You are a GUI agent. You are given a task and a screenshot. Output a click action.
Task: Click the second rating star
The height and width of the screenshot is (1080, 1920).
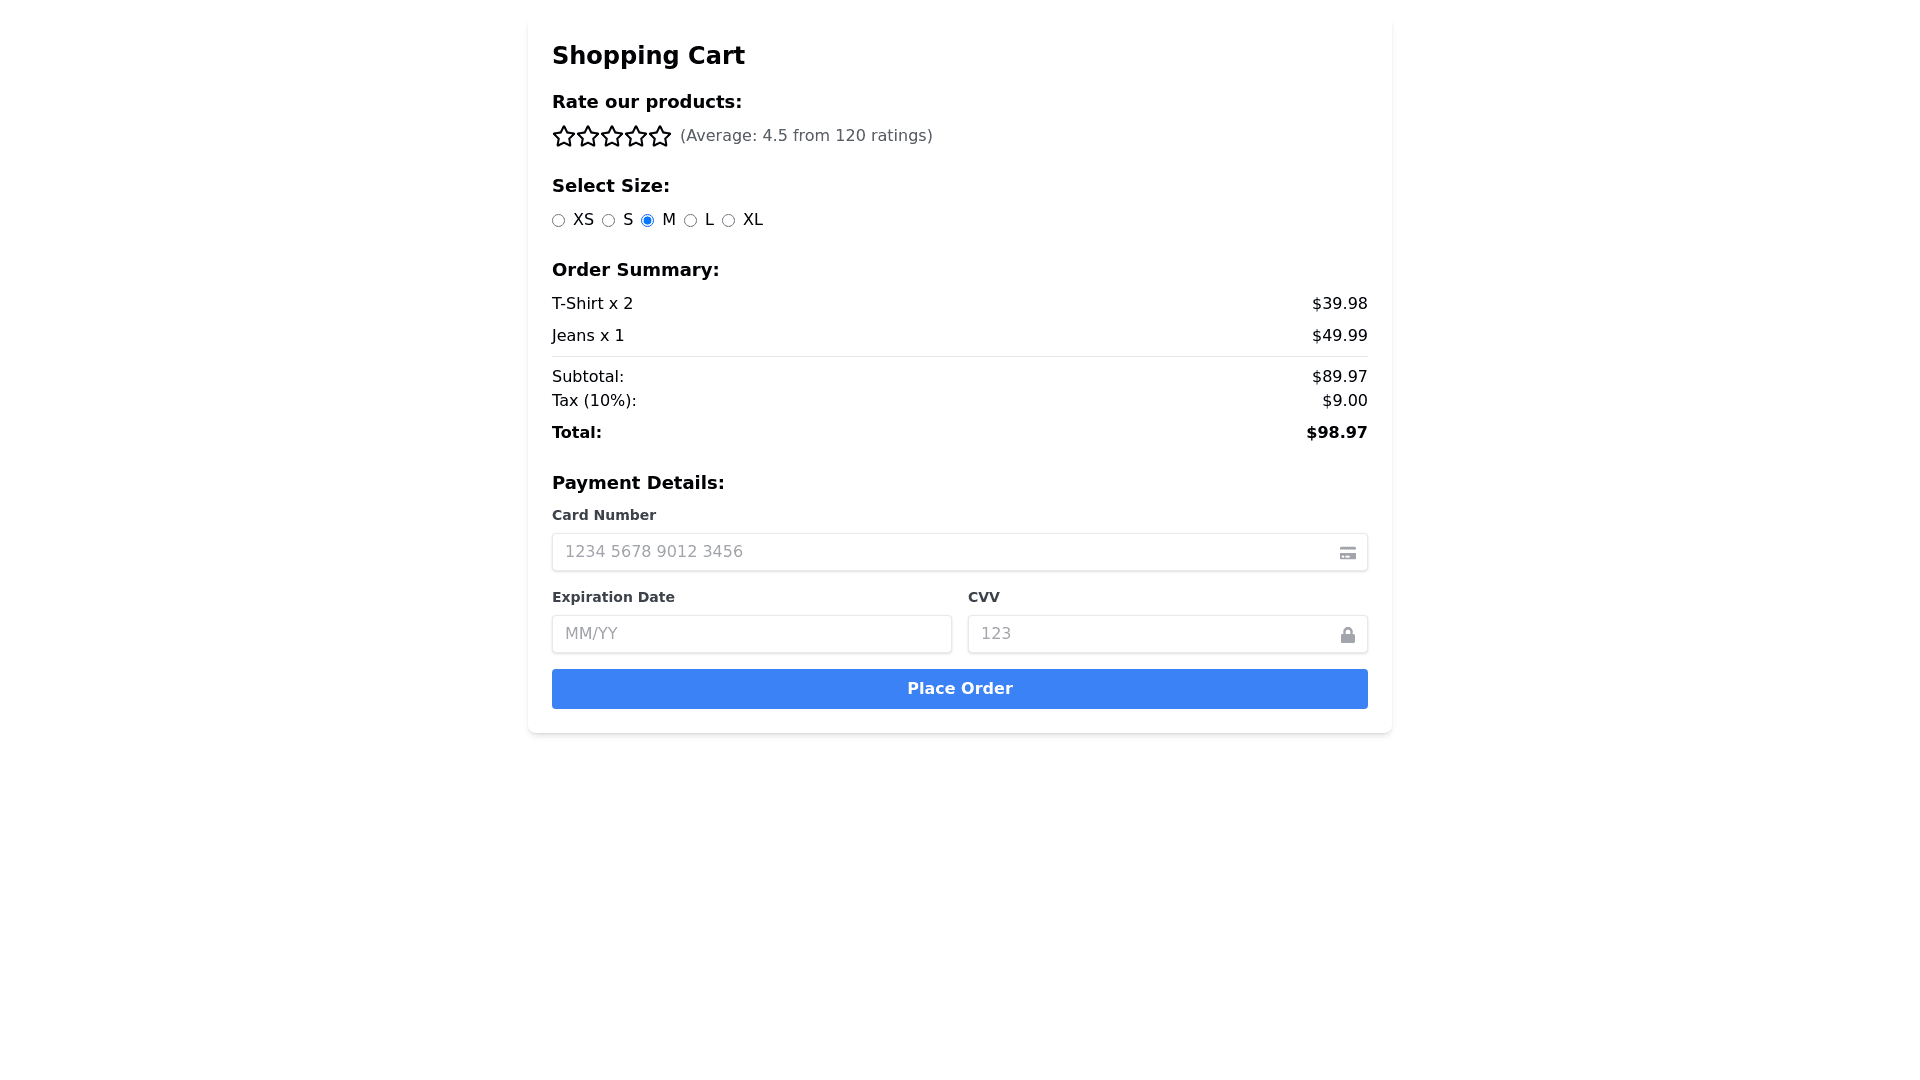click(x=588, y=136)
